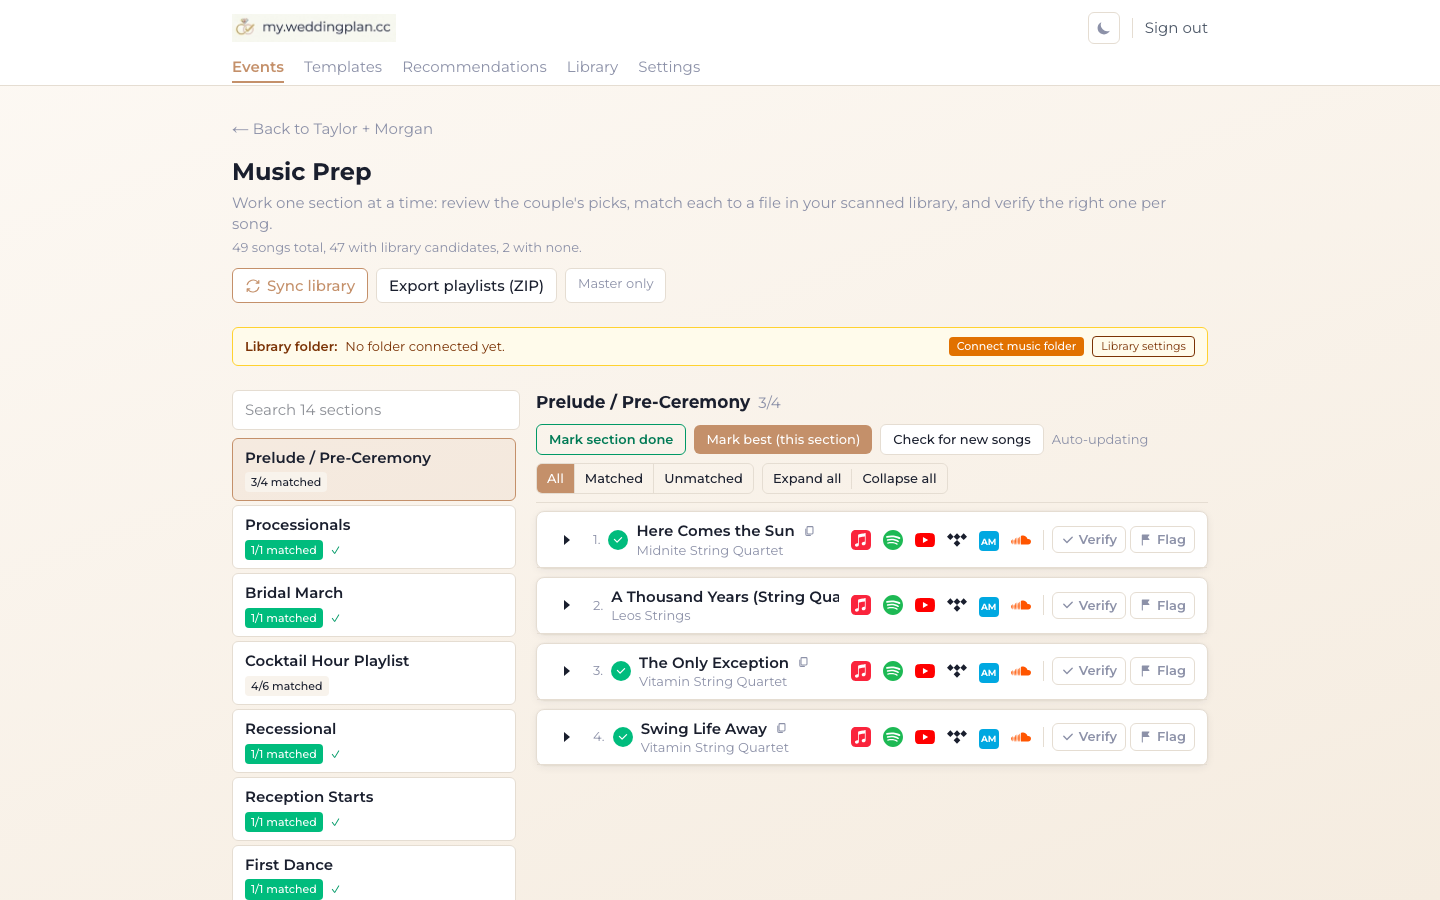Open Amazon Music for Swing Life Away
Viewport: 1440px width, 900px height.
989,738
